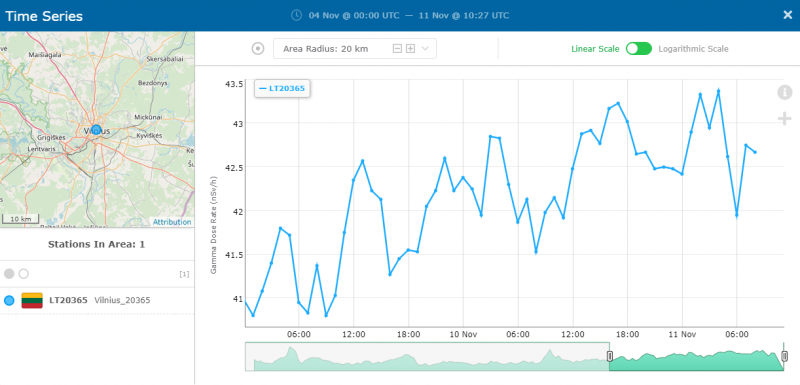
Task: Select the filled grey circle filter
Action: 9,274
